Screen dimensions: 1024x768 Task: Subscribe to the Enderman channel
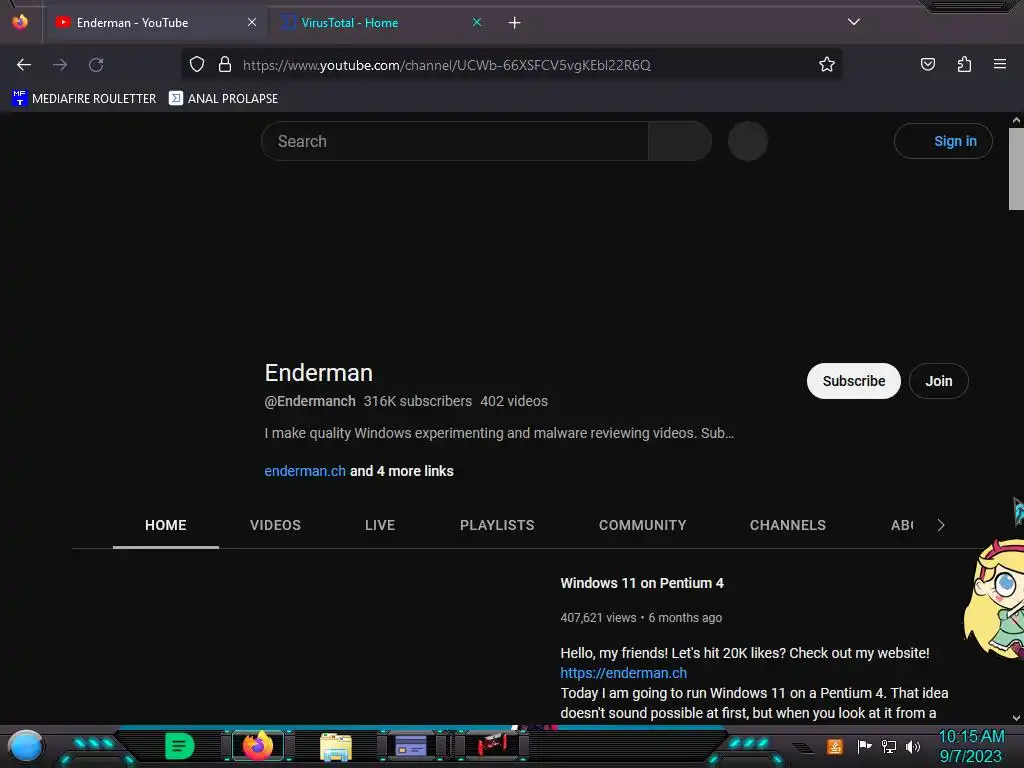point(854,381)
